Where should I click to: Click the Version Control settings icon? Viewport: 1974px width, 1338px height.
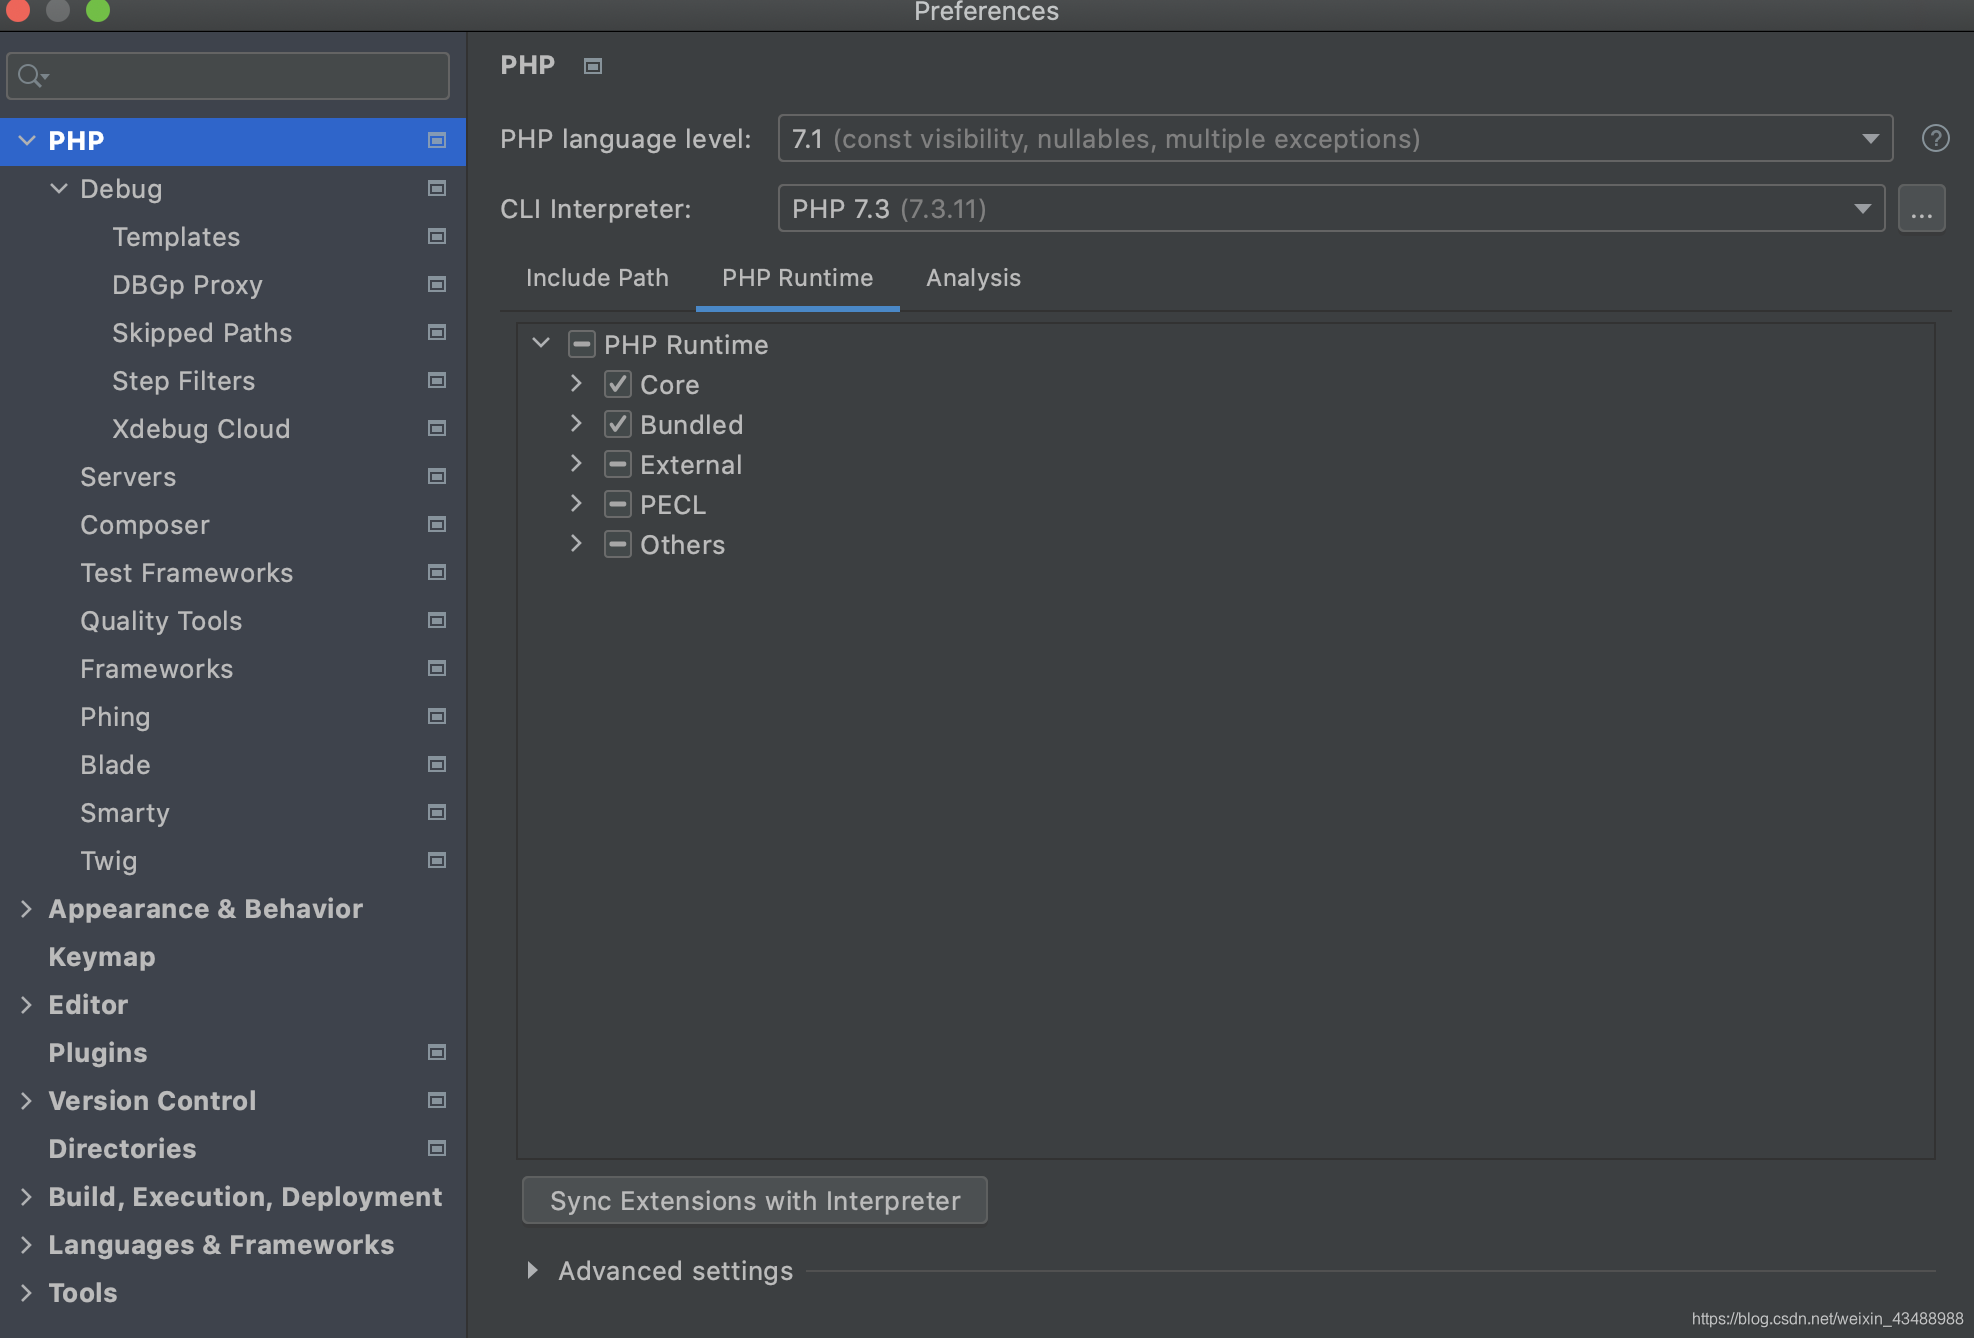click(433, 1099)
